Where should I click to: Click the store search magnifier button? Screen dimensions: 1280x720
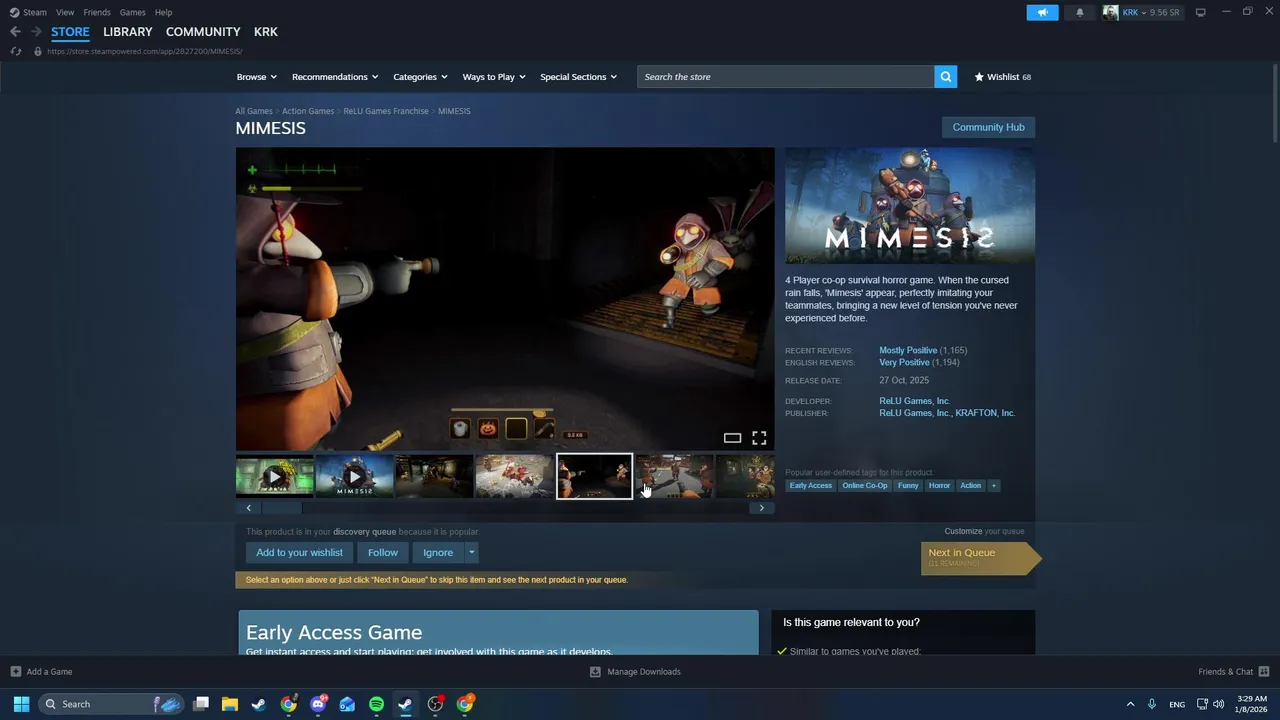pos(946,77)
